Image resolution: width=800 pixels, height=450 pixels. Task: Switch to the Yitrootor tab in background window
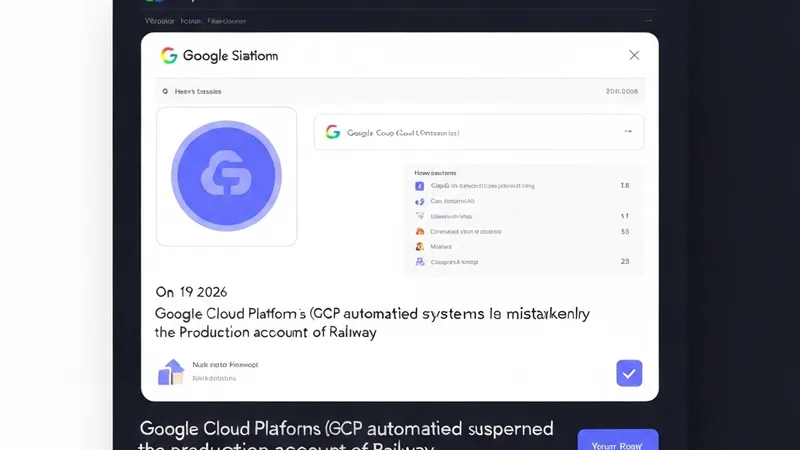(159, 21)
